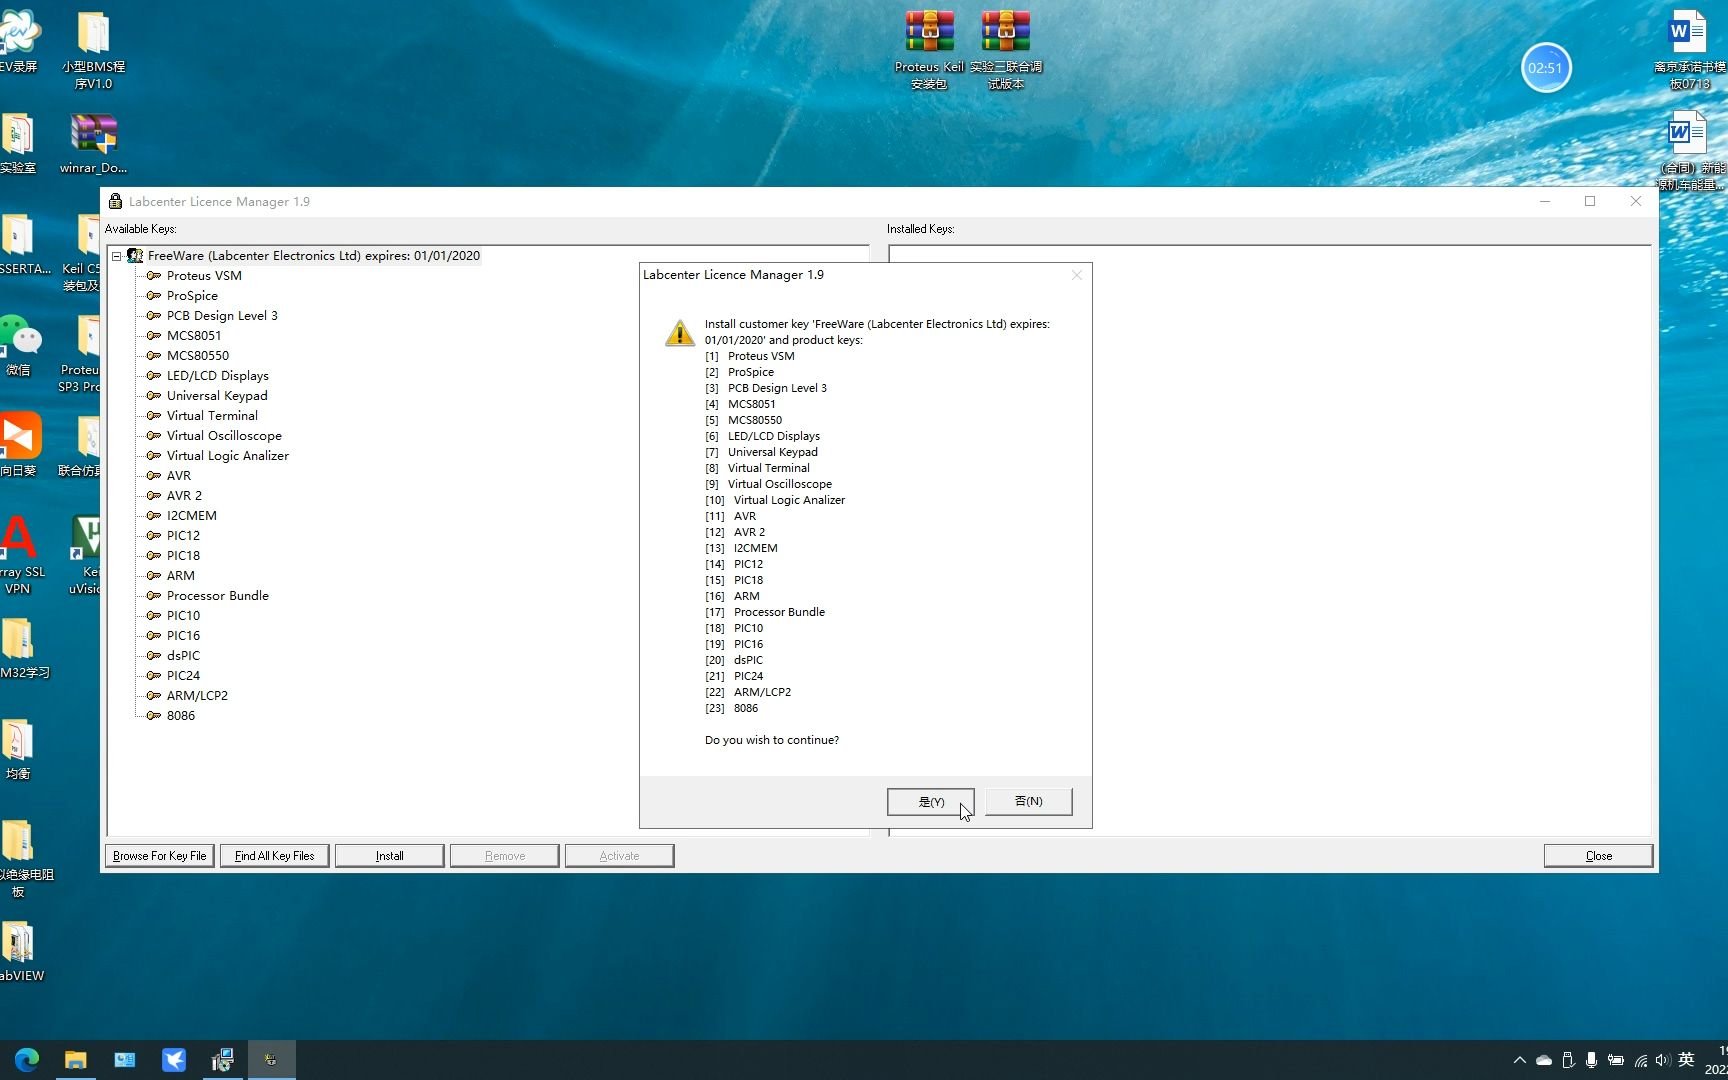Open the 南京承诺书模板0713 Word document
The width and height of the screenshot is (1728, 1080).
[1689, 50]
